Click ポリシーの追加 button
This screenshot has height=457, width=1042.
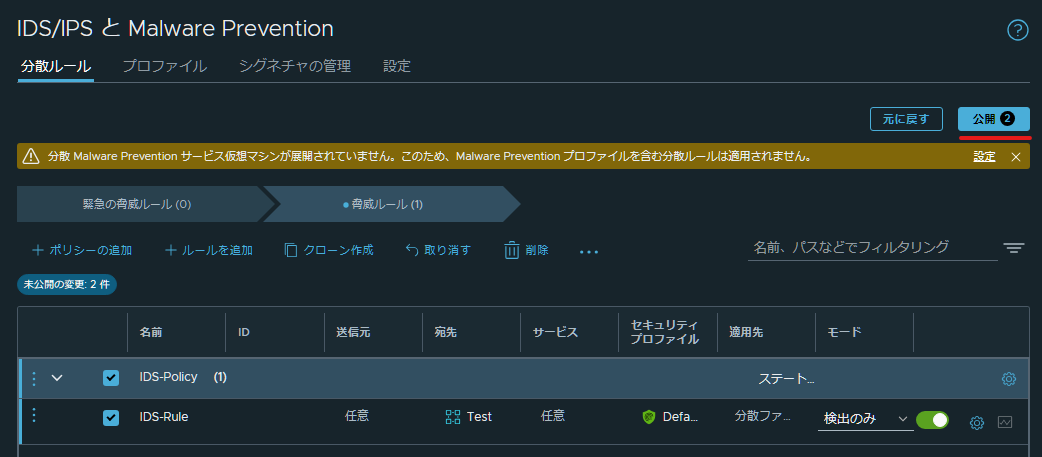pyautogui.click(x=82, y=250)
